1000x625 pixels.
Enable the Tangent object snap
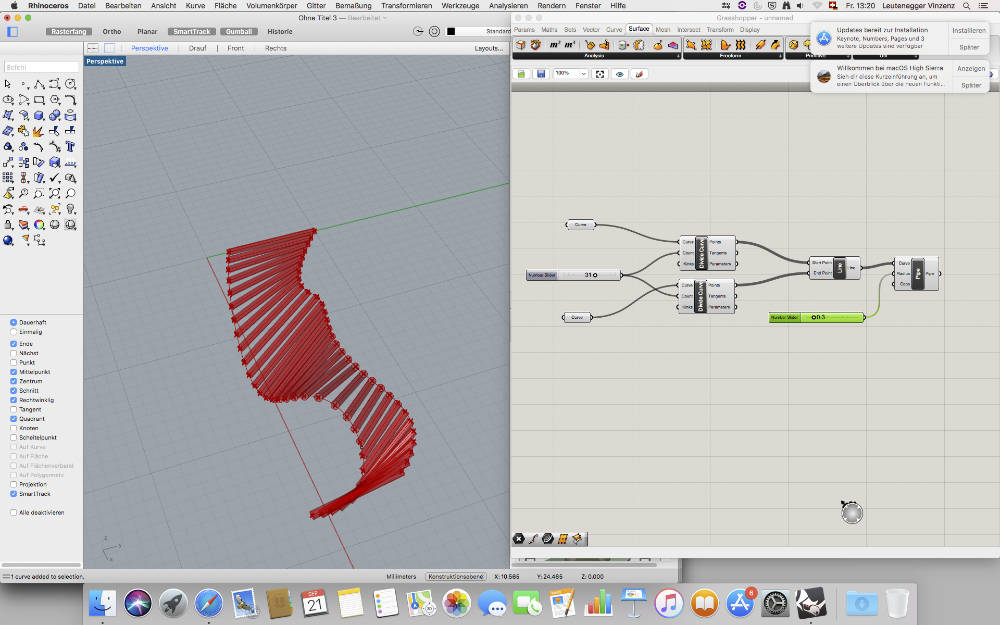pos(13,409)
